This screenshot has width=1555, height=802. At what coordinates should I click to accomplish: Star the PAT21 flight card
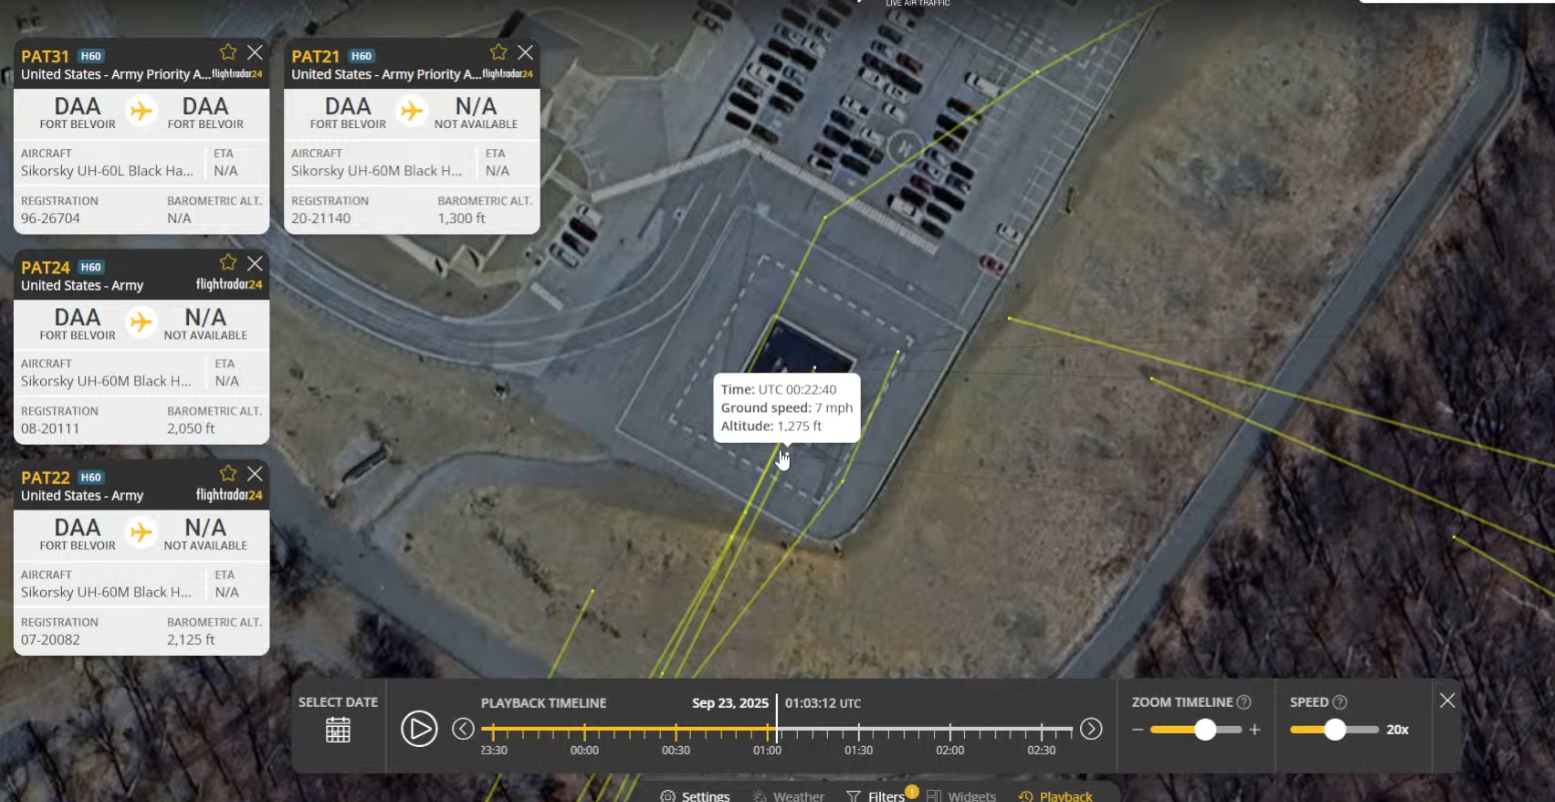(x=498, y=52)
